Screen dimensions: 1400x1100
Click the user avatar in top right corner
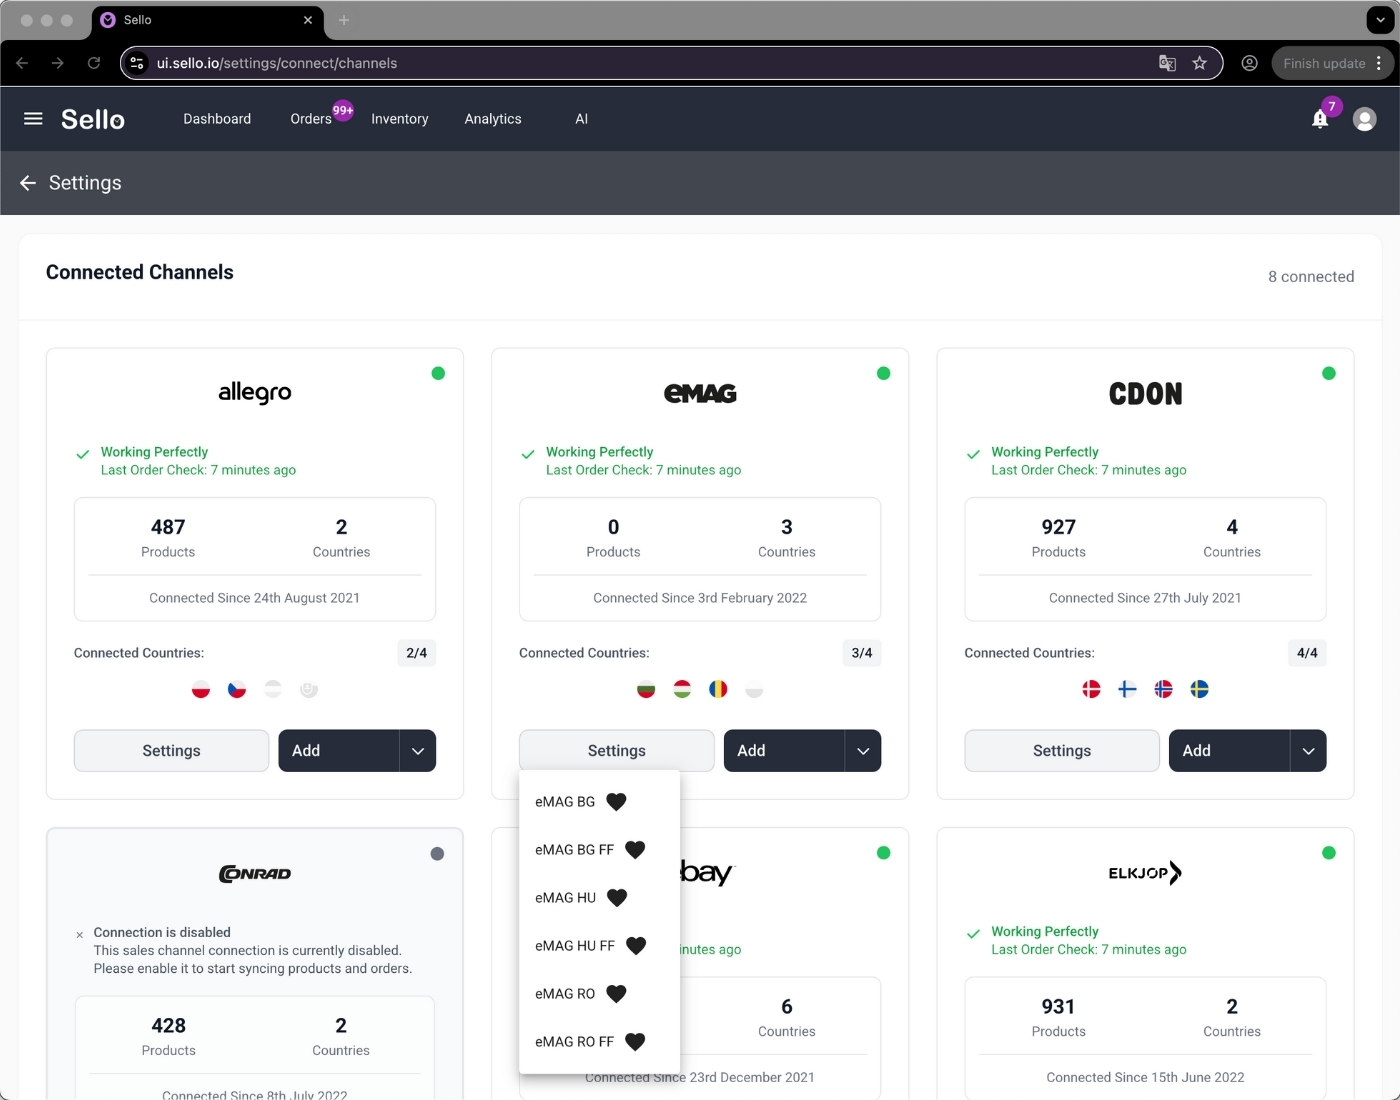(x=1364, y=118)
